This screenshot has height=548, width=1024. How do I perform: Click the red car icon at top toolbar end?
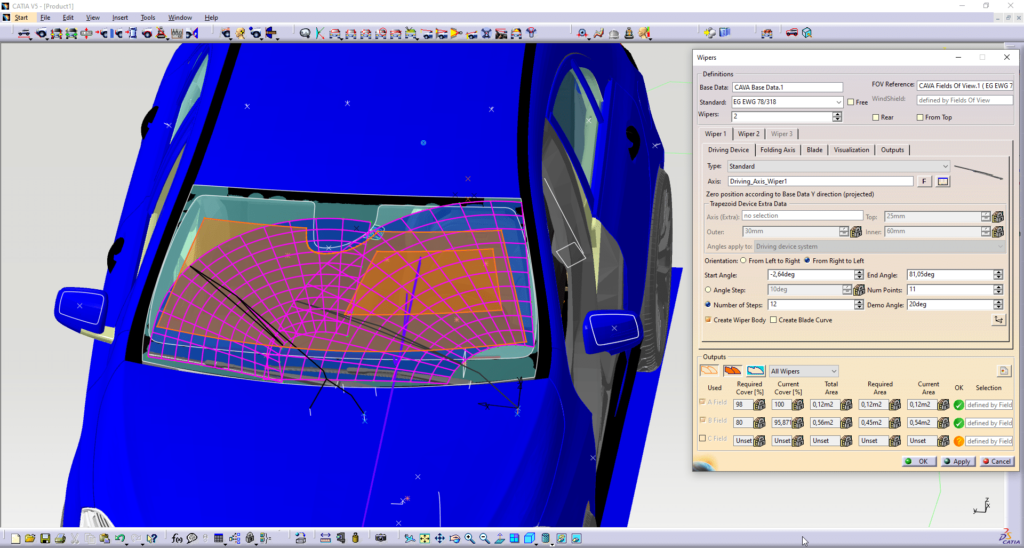coord(792,32)
